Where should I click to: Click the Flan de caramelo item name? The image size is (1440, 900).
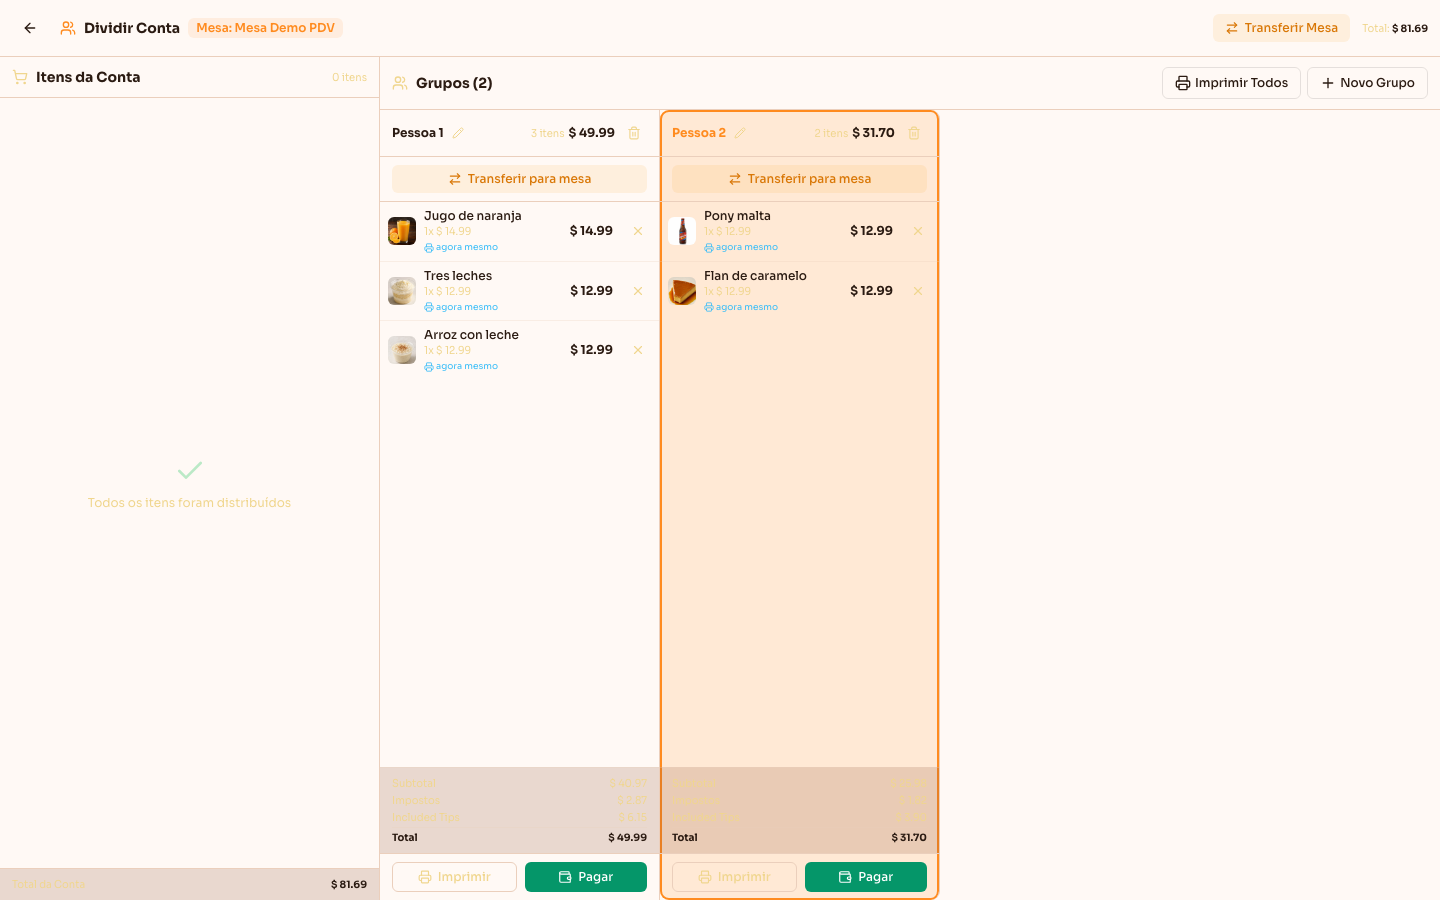pyautogui.click(x=755, y=276)
